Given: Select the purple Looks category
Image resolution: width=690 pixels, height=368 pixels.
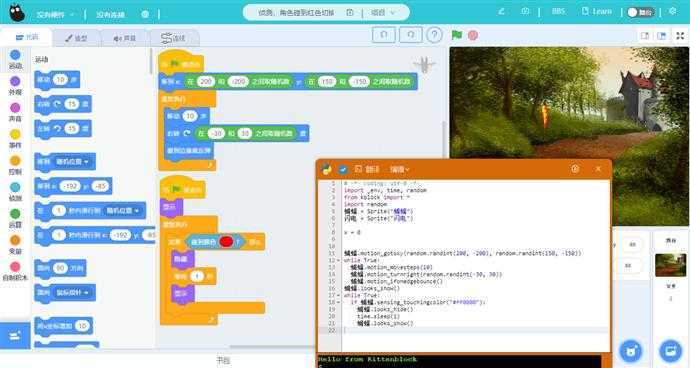Looking at the screenshot, I should click(15, 85).
